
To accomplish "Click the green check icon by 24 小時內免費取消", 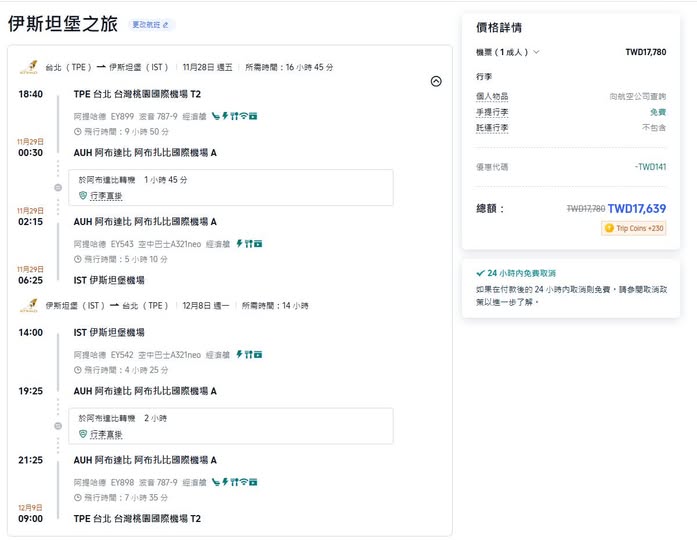I will point(480,272).
